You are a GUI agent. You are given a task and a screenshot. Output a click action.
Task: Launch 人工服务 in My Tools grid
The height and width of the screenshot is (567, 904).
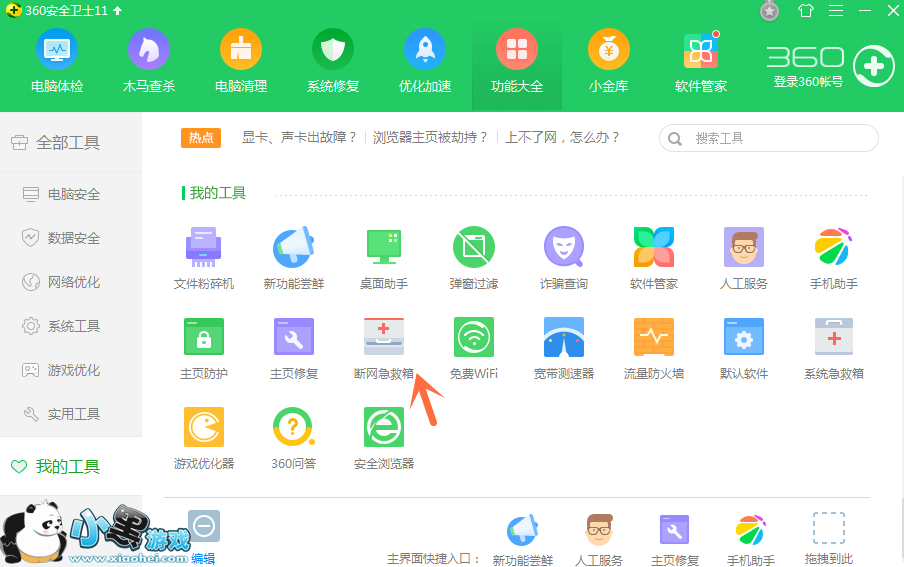[x=744, y=258]
